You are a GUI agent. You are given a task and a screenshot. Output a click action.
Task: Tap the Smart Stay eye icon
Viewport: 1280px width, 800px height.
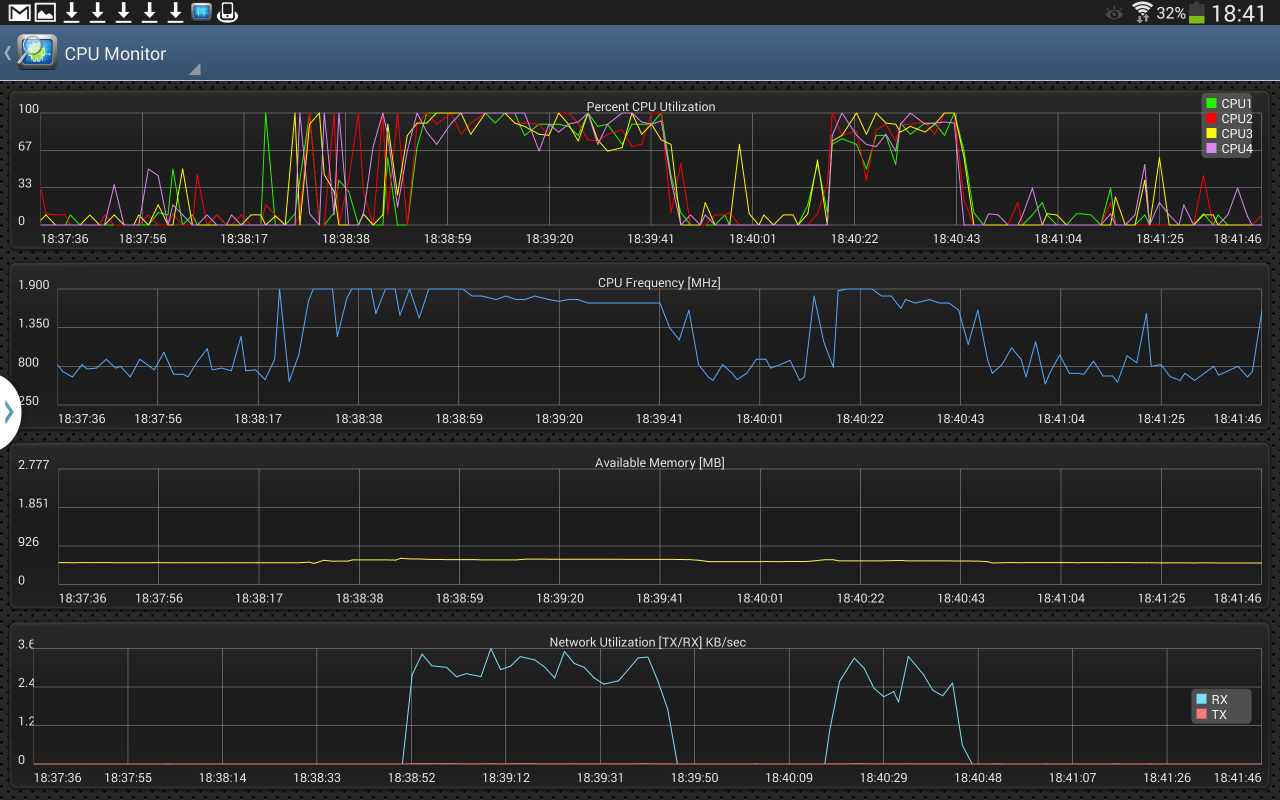pos(1114,14)
